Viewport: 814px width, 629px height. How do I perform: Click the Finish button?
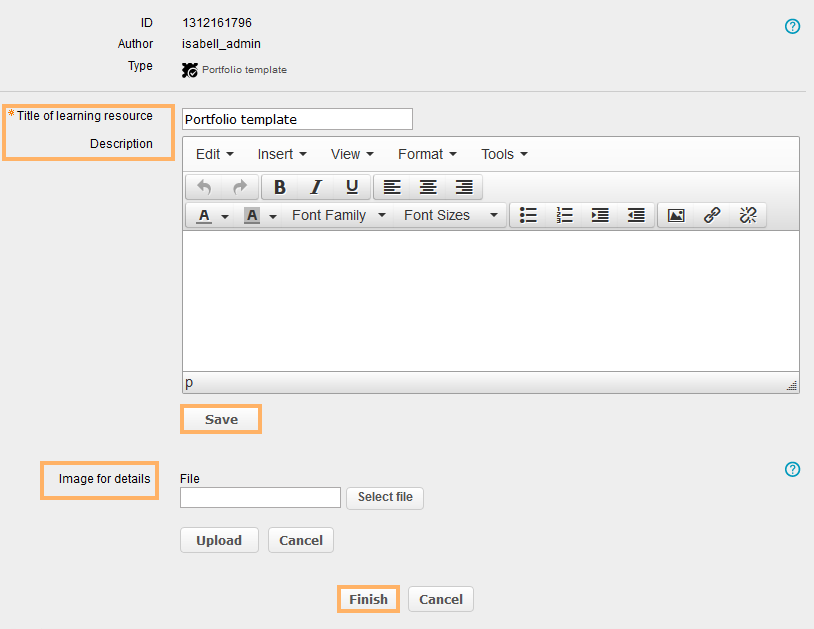368,599
